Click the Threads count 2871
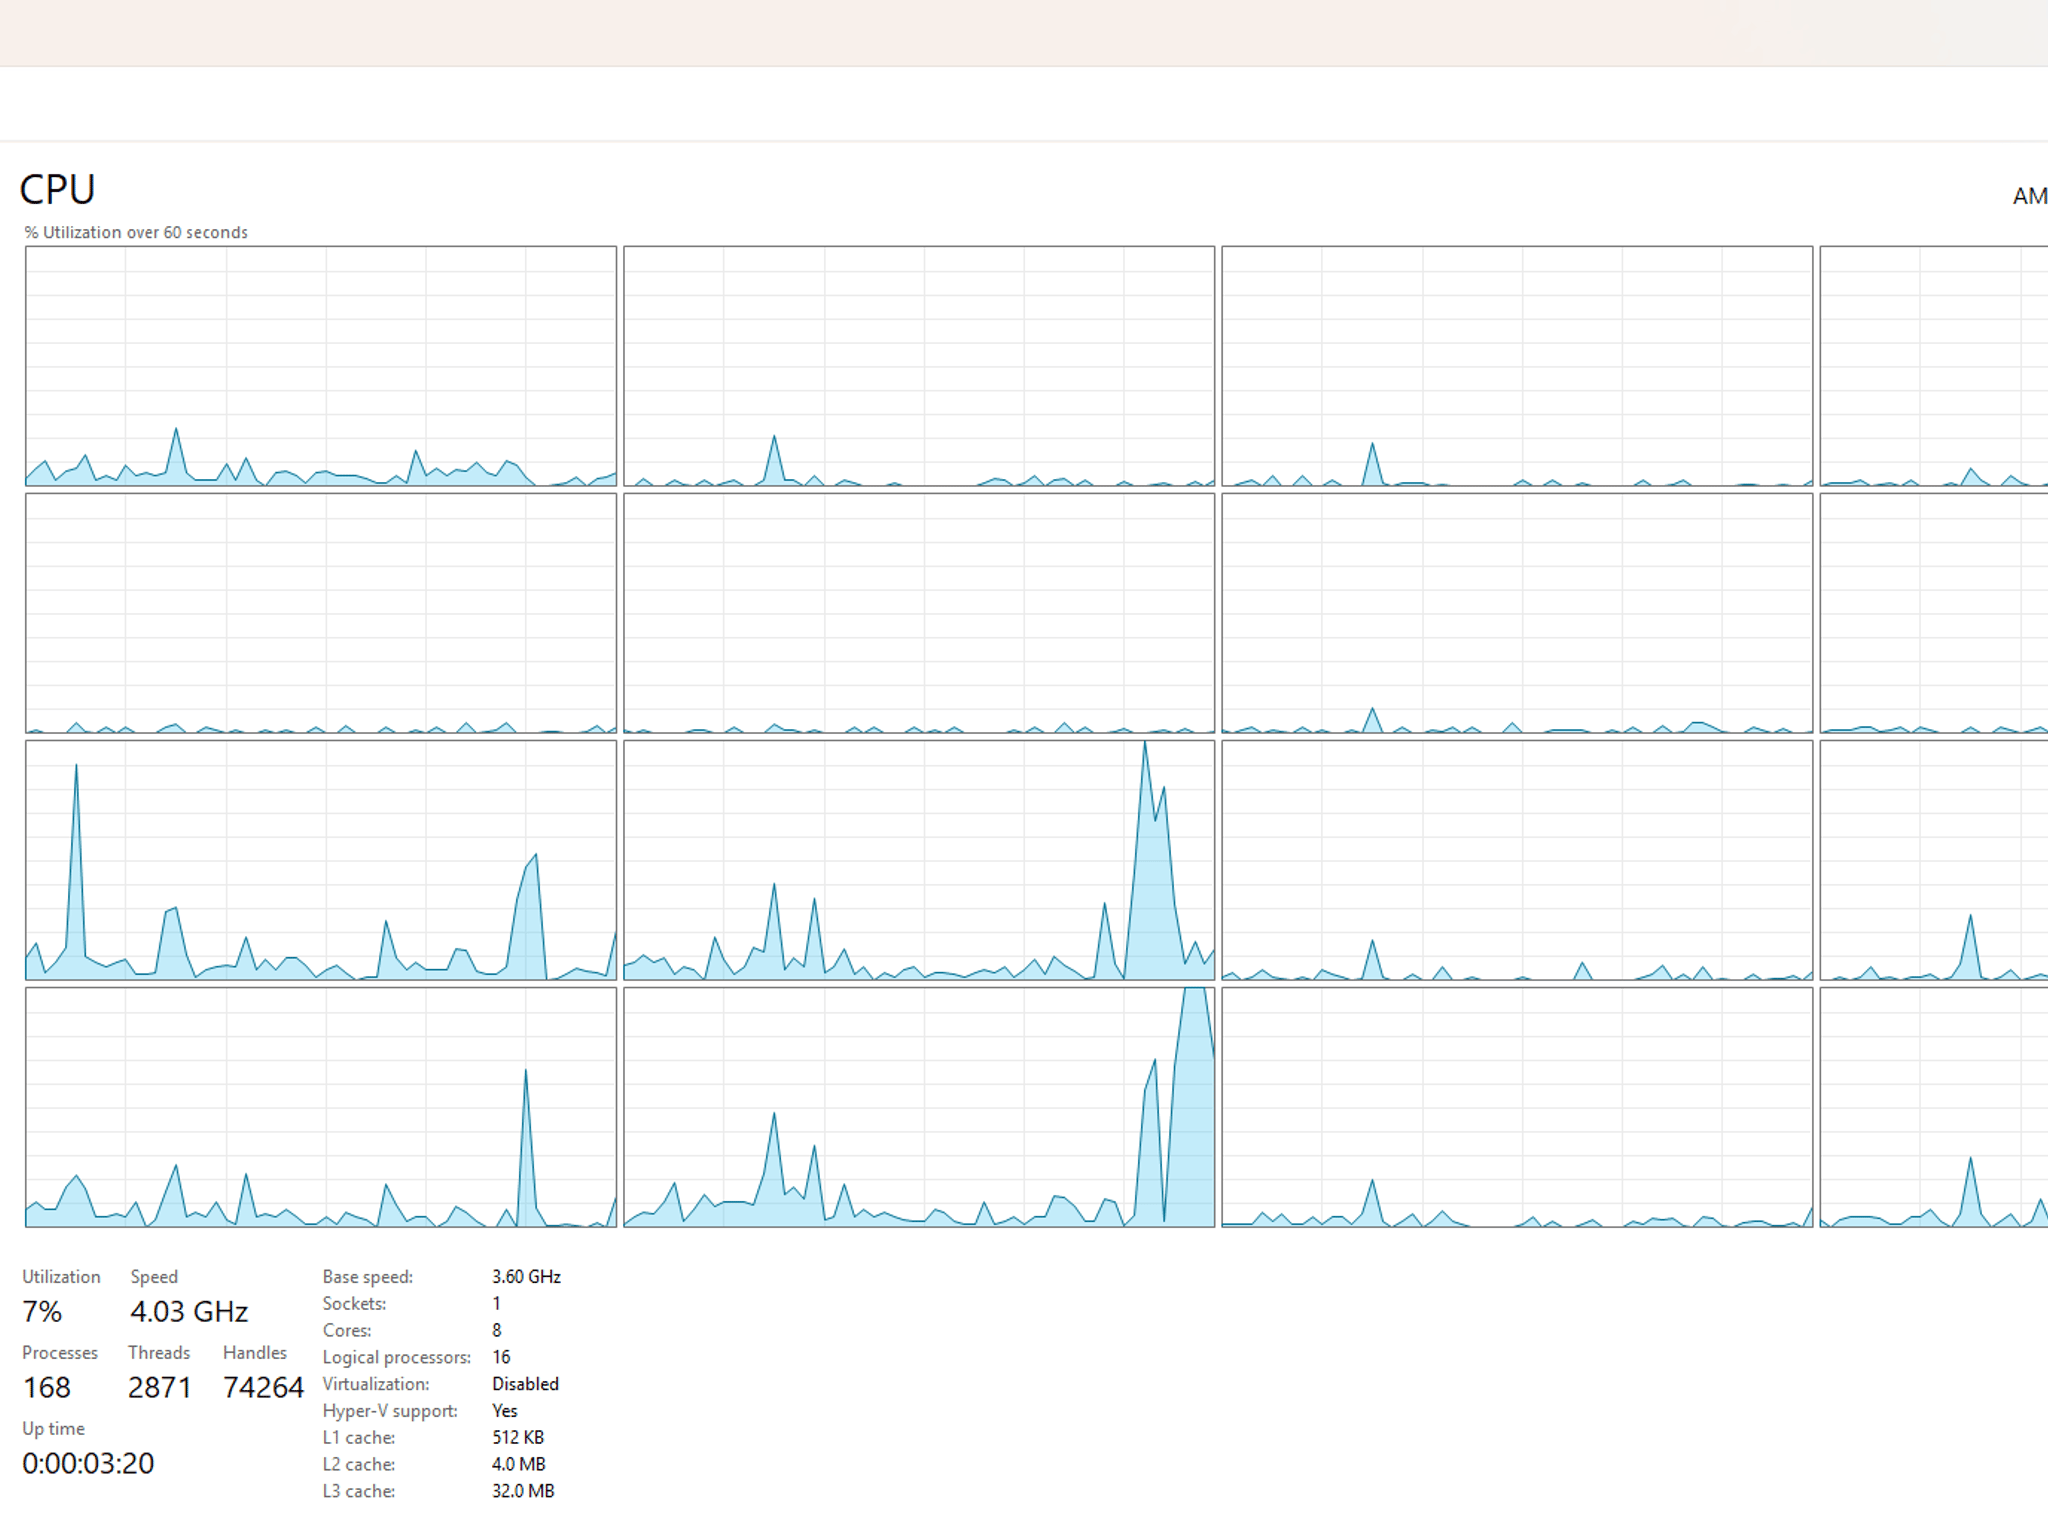 pyautogui.click(x=159, y=1387)
